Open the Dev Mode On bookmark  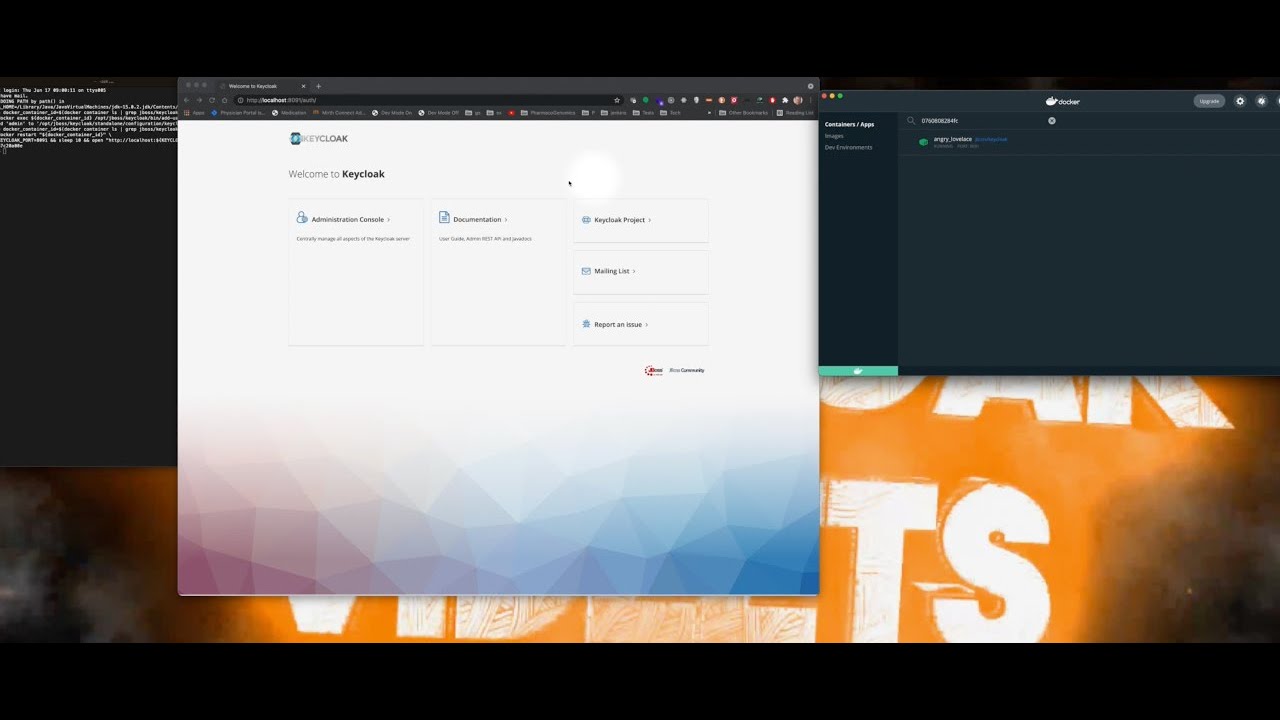coord(392,113)
